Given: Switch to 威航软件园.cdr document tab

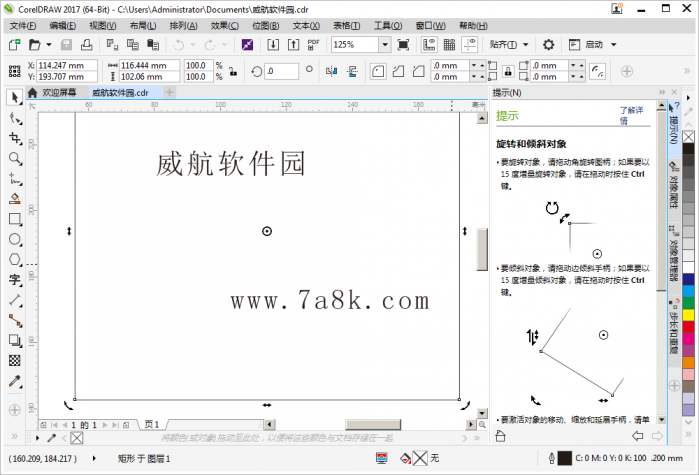Looking at the screenshot, I should [120, 93].
